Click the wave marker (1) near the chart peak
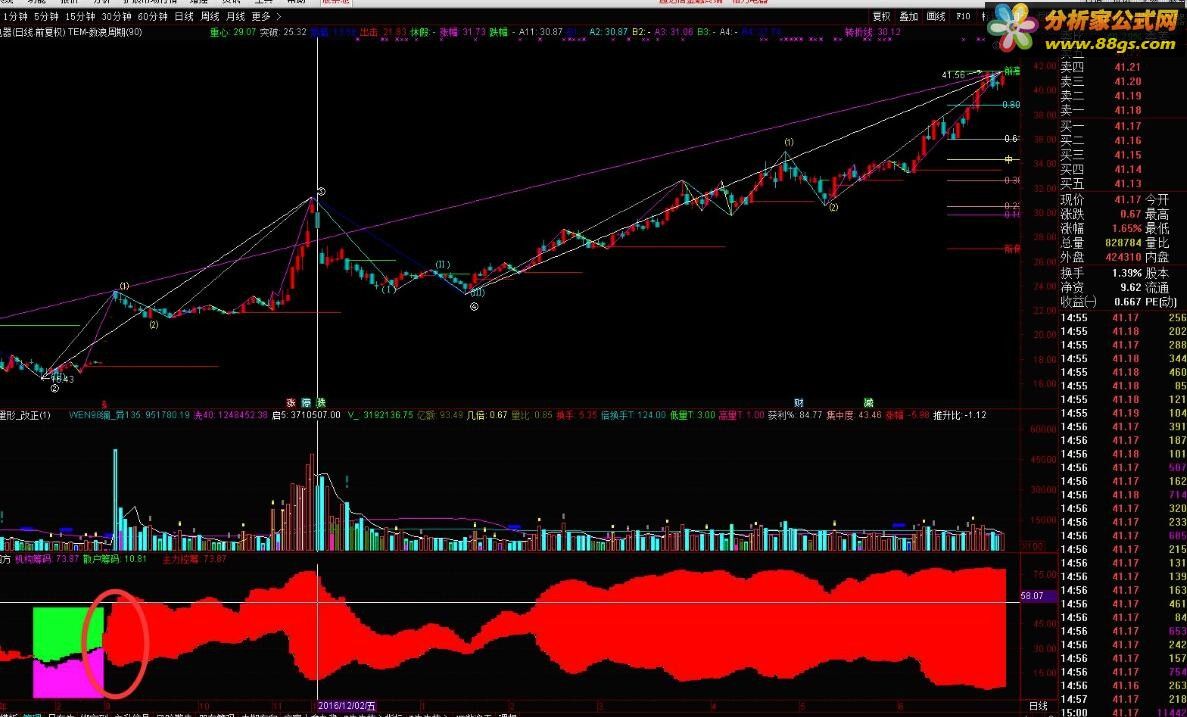The height and width of the screenshot is (717, 1187). [789, 142]
